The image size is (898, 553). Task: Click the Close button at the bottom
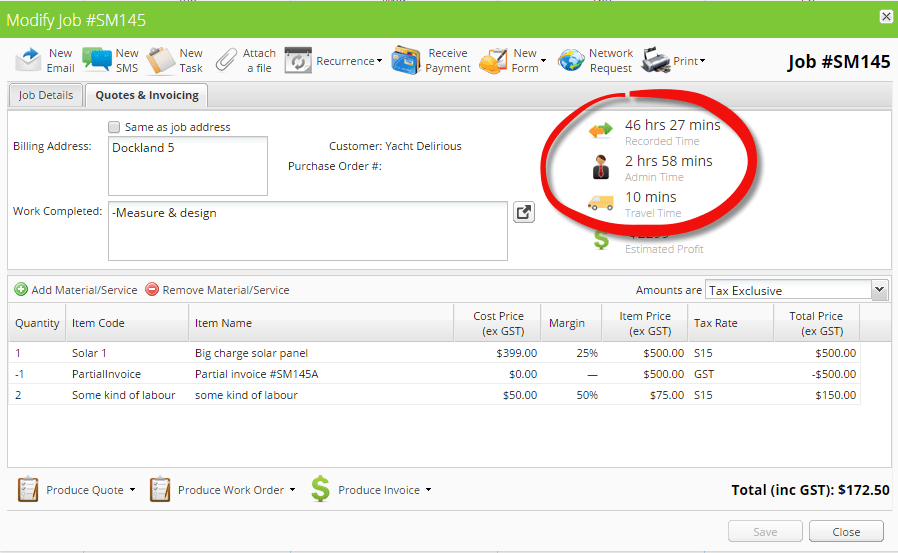tap(846, 532)
